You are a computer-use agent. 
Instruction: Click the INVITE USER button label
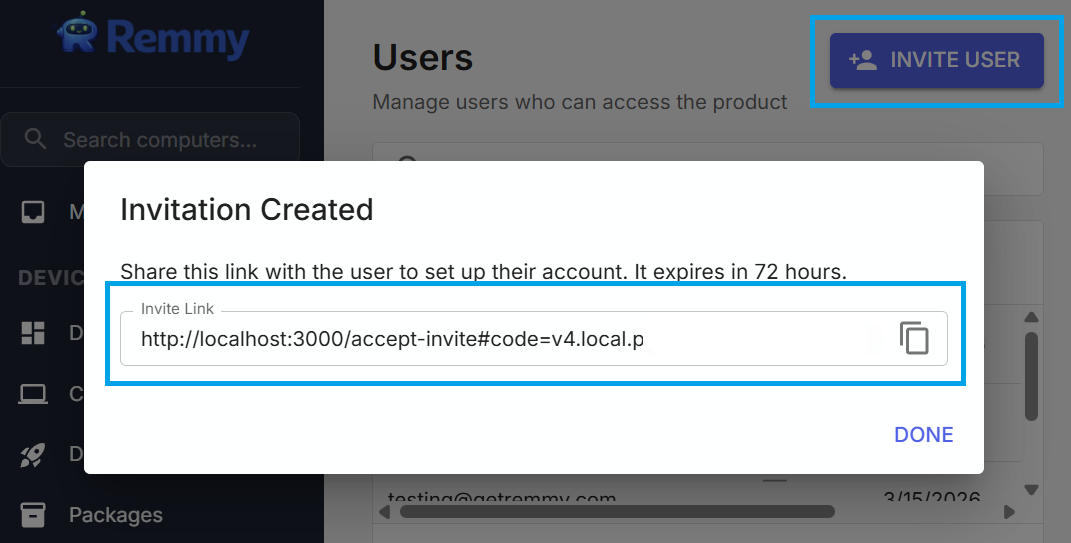(955, 60)
